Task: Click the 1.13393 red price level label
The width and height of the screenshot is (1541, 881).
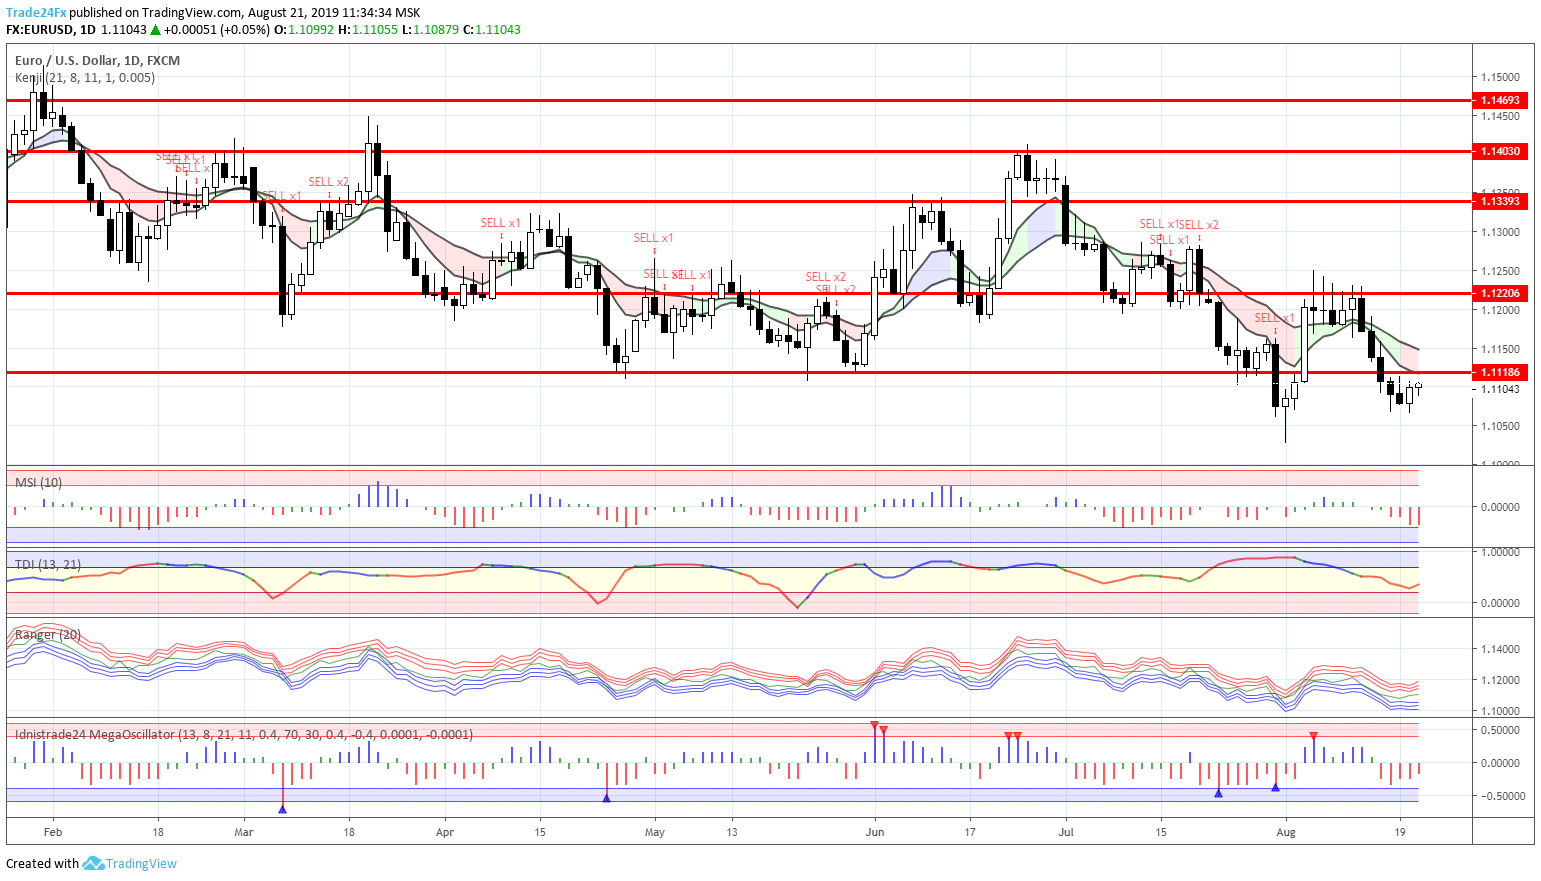Action: (x=1500, y=201)
